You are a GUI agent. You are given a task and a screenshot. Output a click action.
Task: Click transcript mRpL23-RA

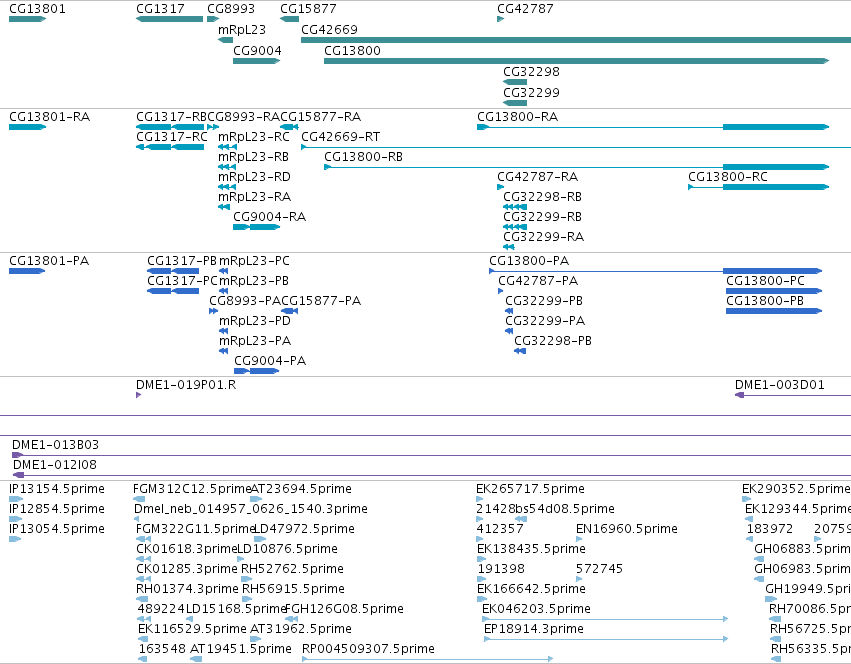(x=255, y=197)
